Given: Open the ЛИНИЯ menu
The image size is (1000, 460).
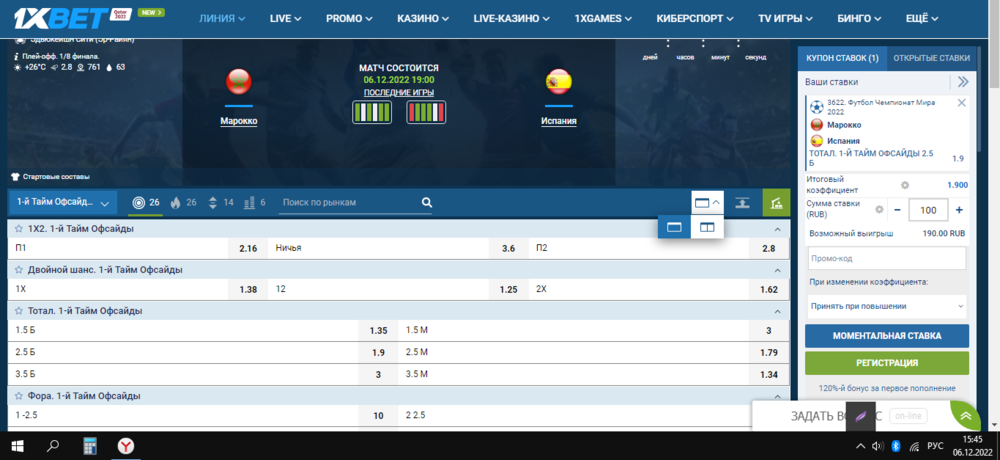Looking at the screenshot, I should tap(223, 19).
